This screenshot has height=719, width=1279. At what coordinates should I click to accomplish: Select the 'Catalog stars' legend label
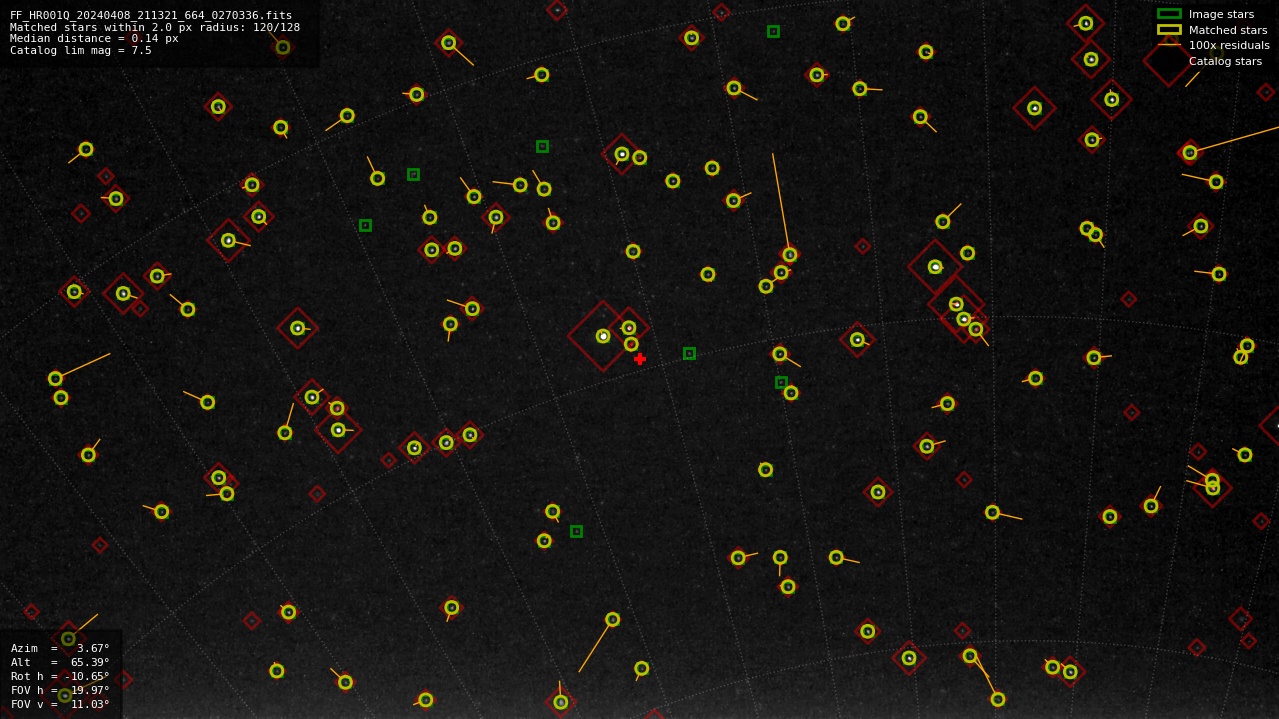tap(1225, 61)
